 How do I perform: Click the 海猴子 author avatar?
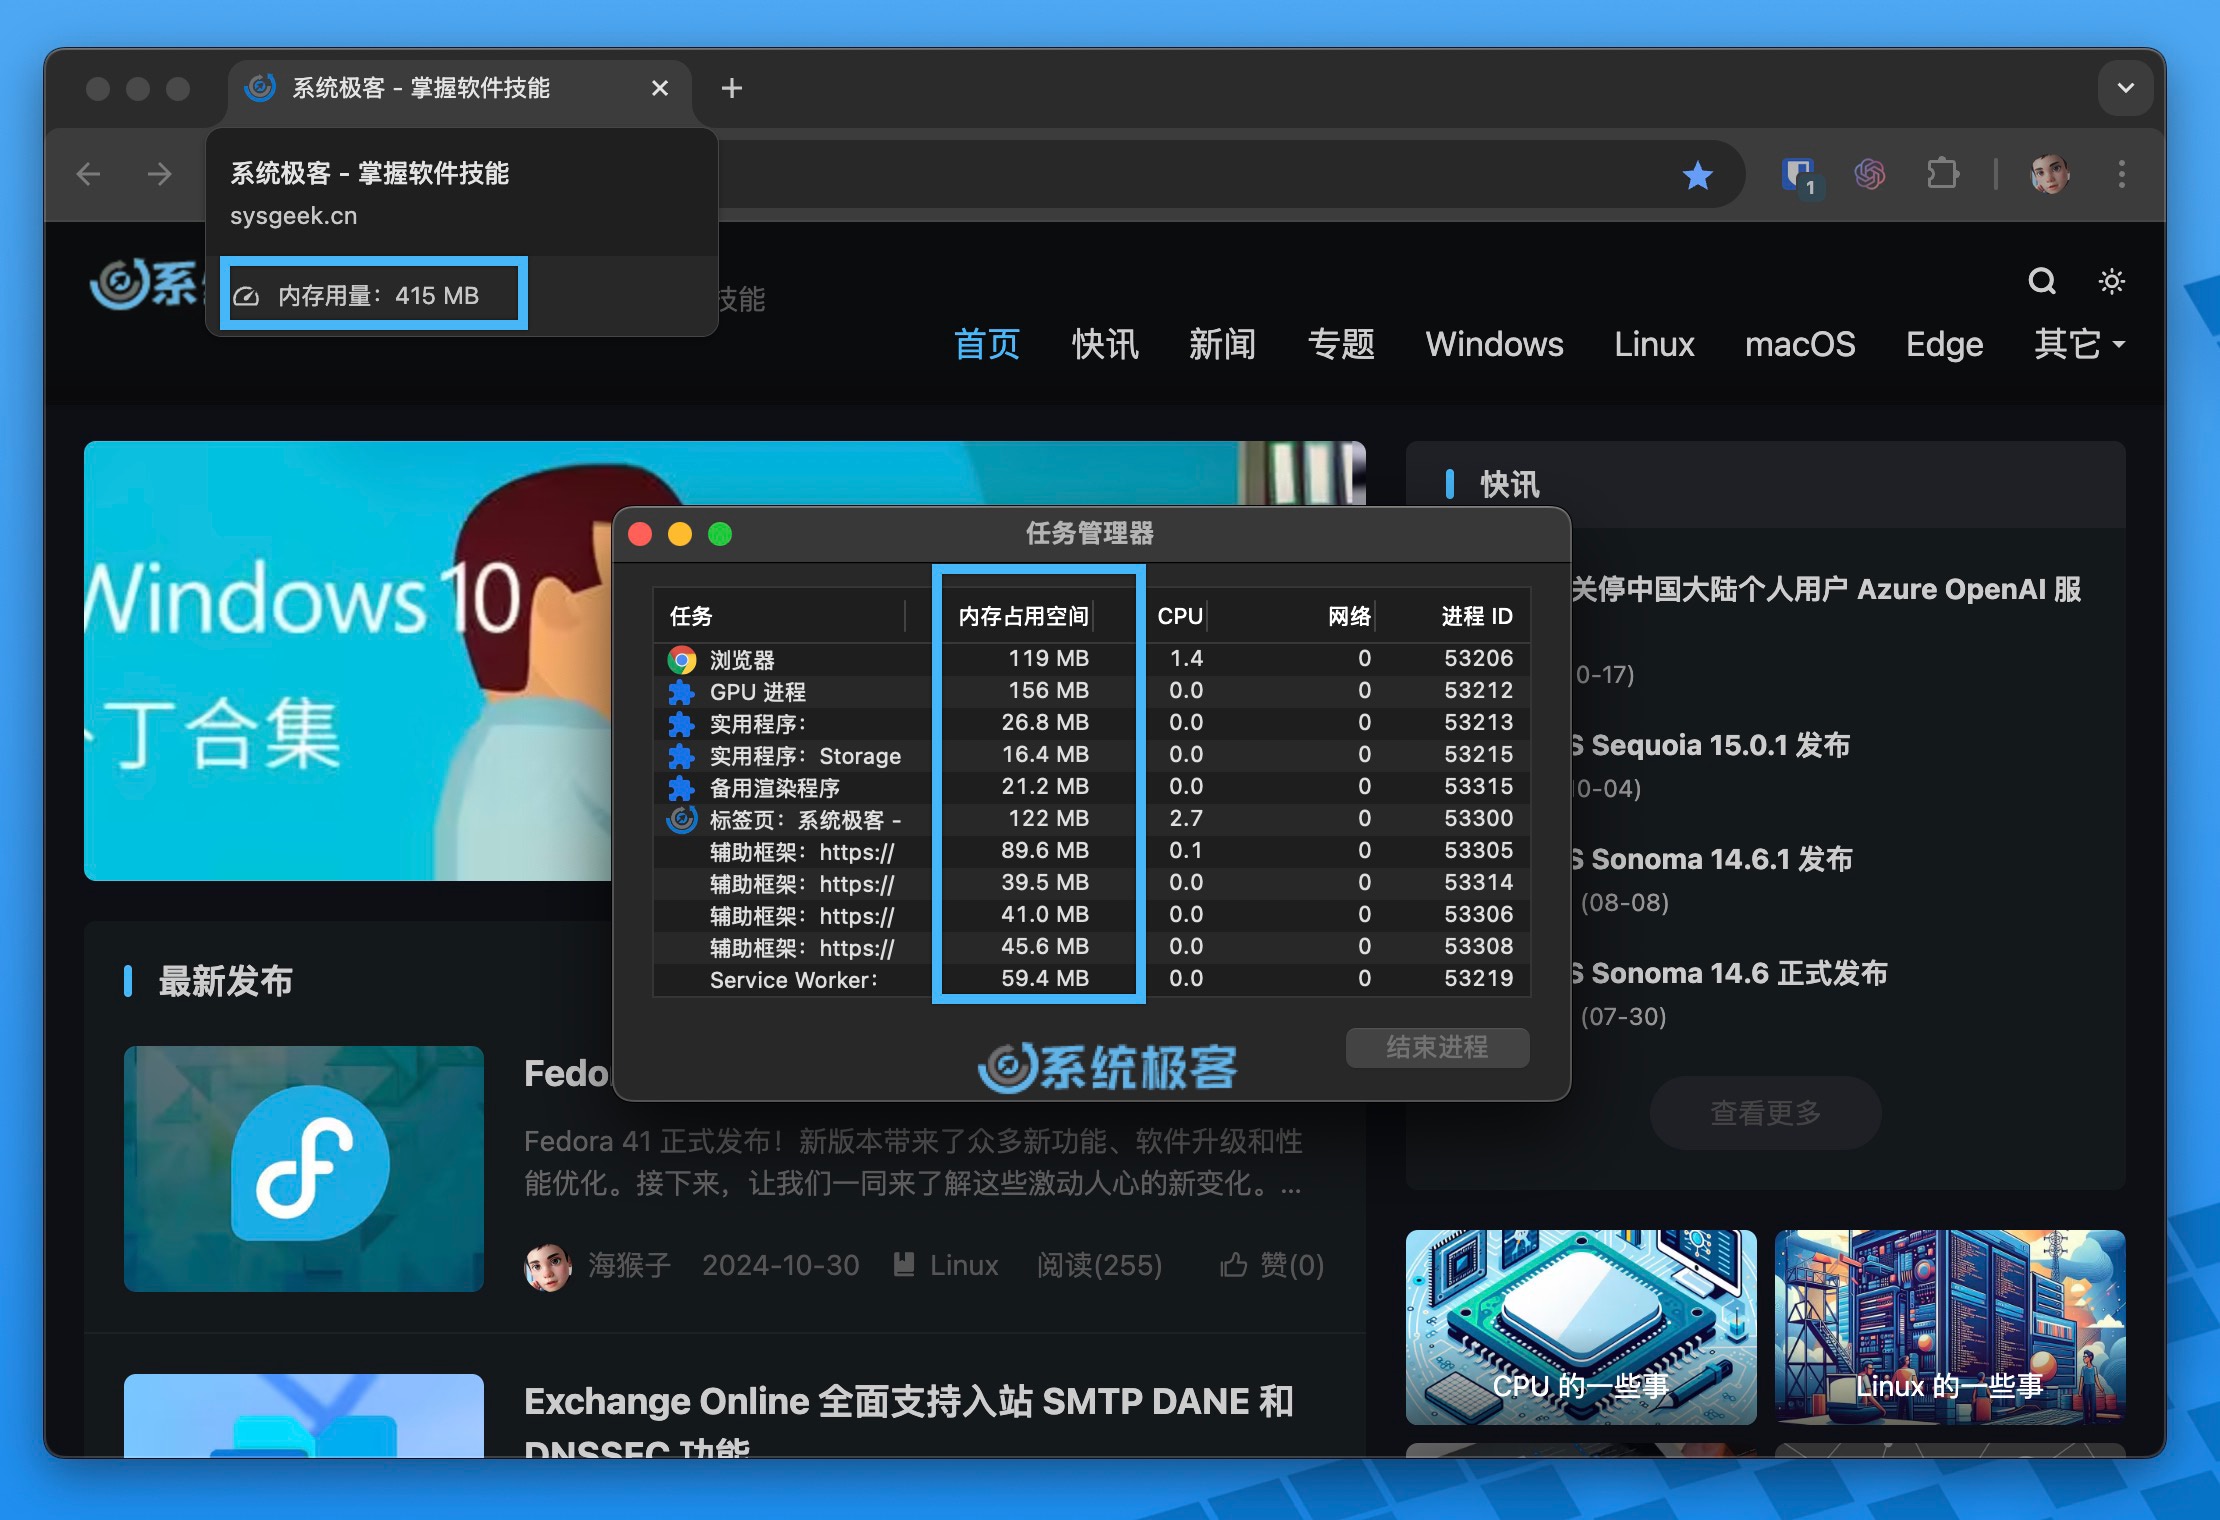548,1266
